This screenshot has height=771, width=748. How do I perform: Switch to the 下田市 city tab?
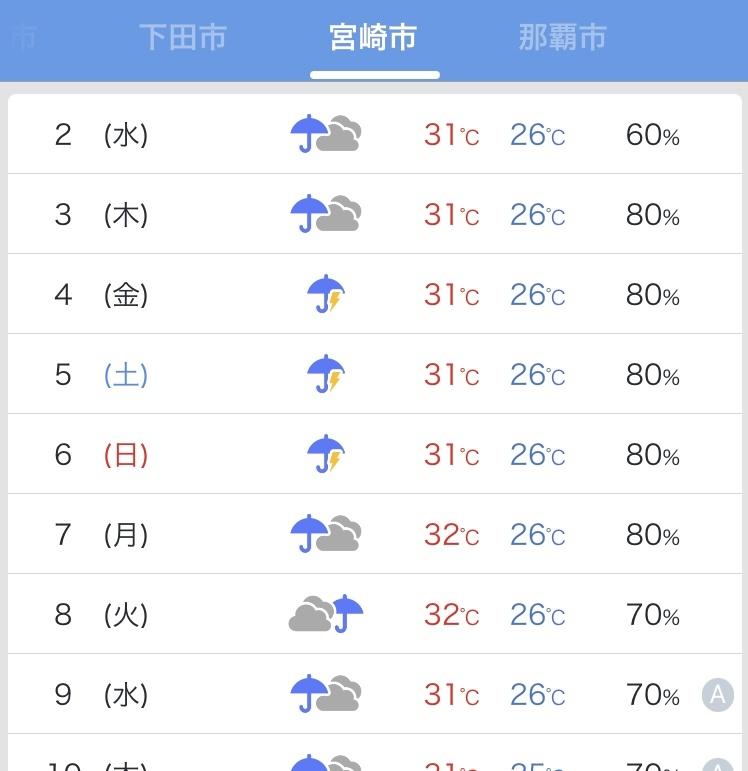coord(183,37)
